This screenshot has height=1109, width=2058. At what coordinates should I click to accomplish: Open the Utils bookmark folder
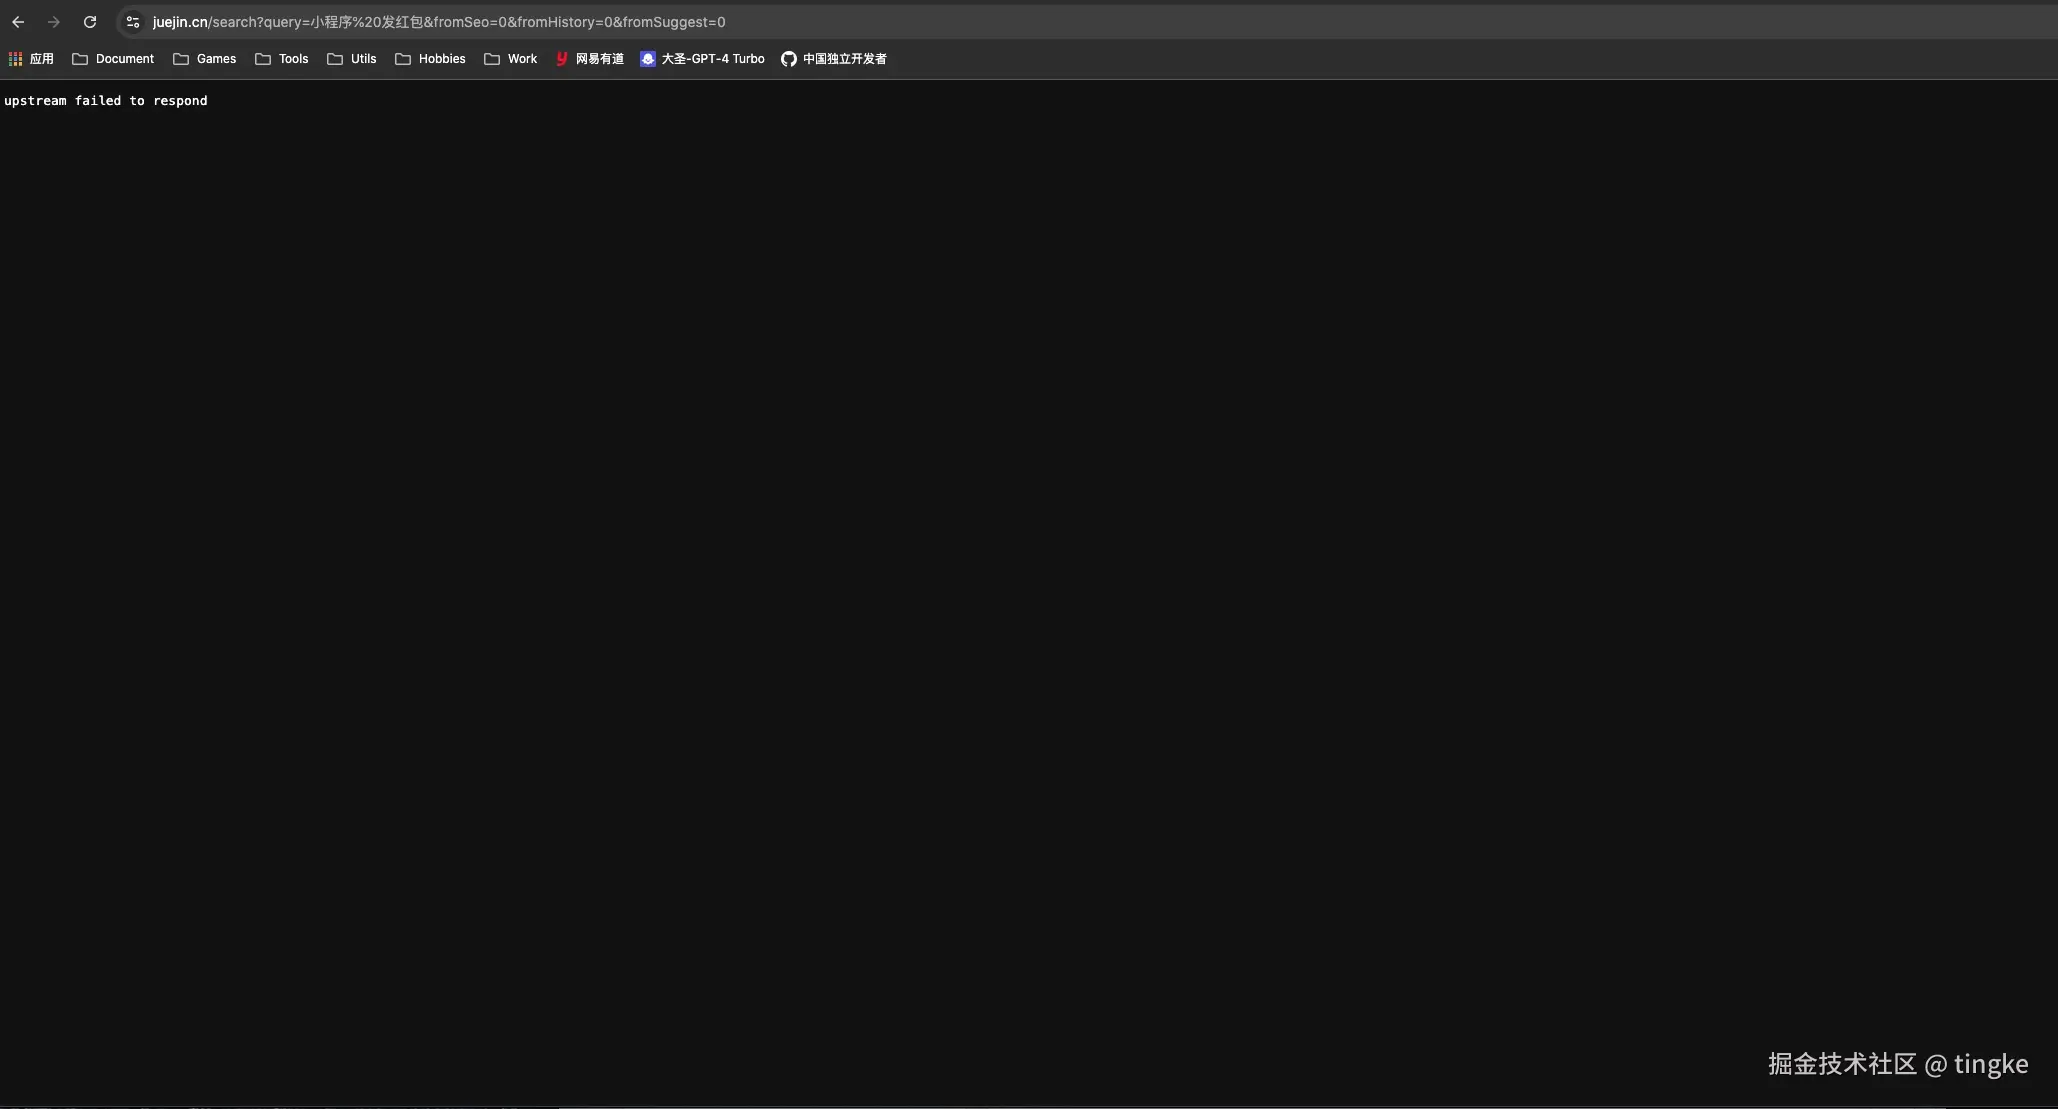pos(352,59)
